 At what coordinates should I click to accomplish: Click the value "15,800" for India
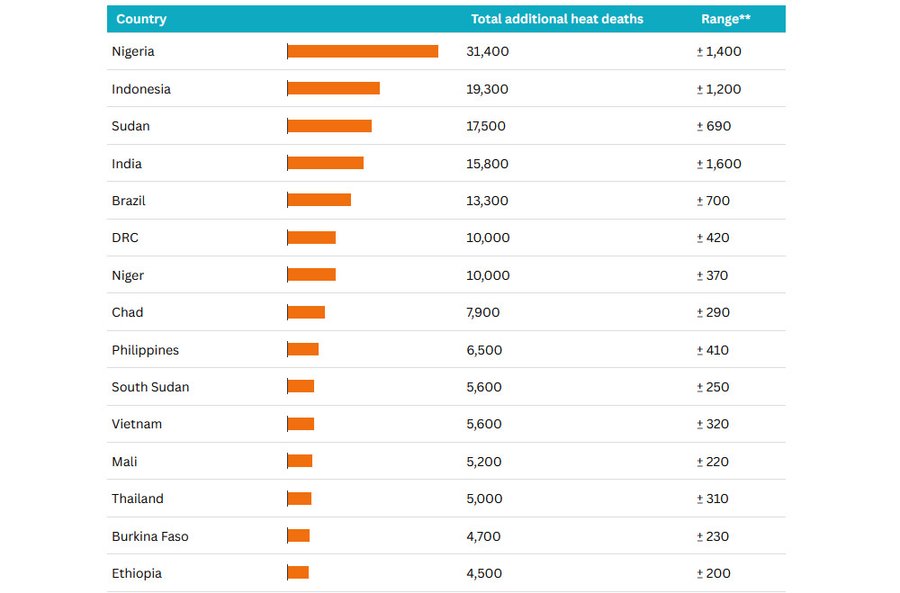(x=487, y=164)
